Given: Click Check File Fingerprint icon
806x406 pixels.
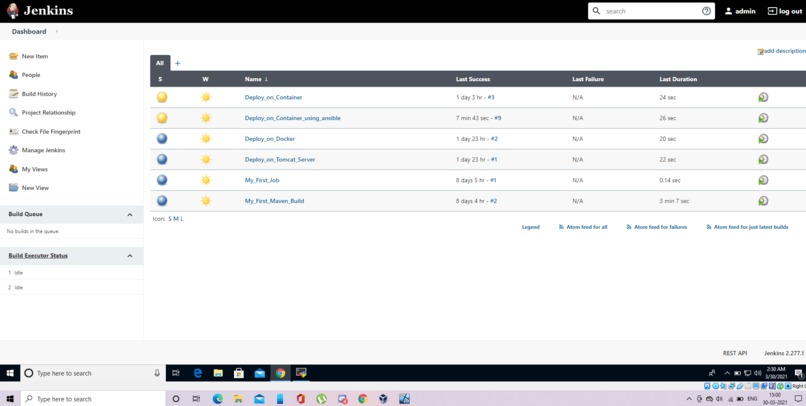Looking at the screenshot, I should click(x=13, y=132).
